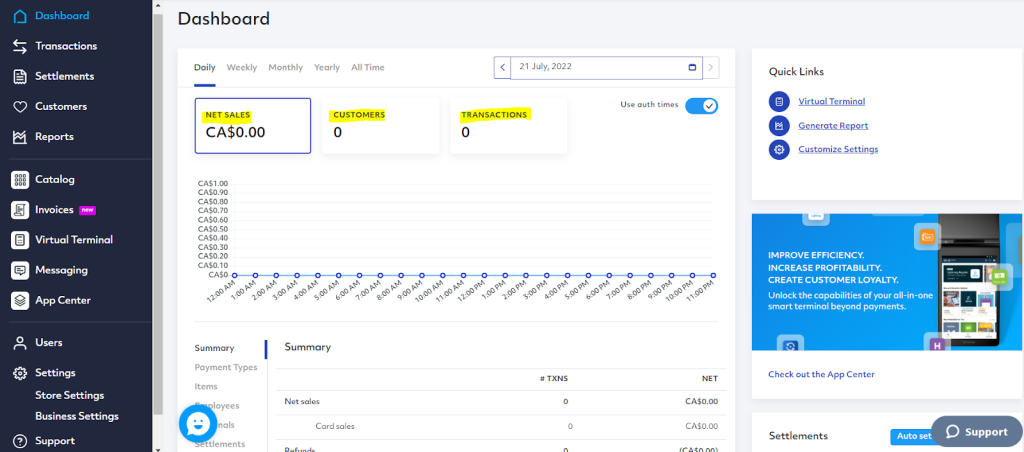Image resolution: width=1024 pixels, height=452 pixels.
Task: Click the Messaging chat icon
Action: [20, 270]
